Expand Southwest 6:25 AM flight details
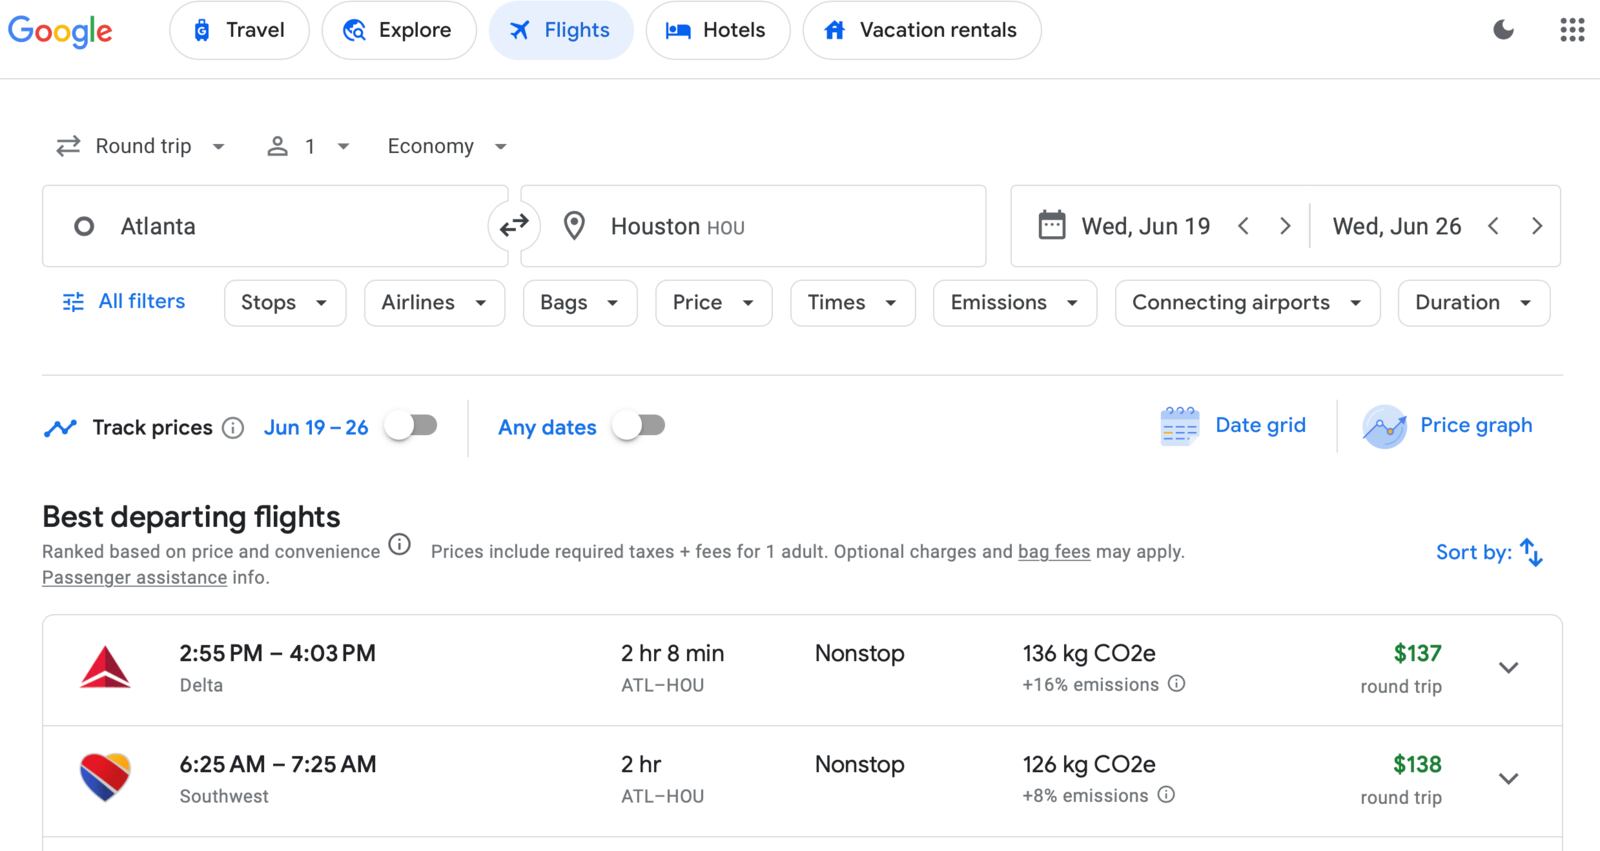 click(1509, 779)
